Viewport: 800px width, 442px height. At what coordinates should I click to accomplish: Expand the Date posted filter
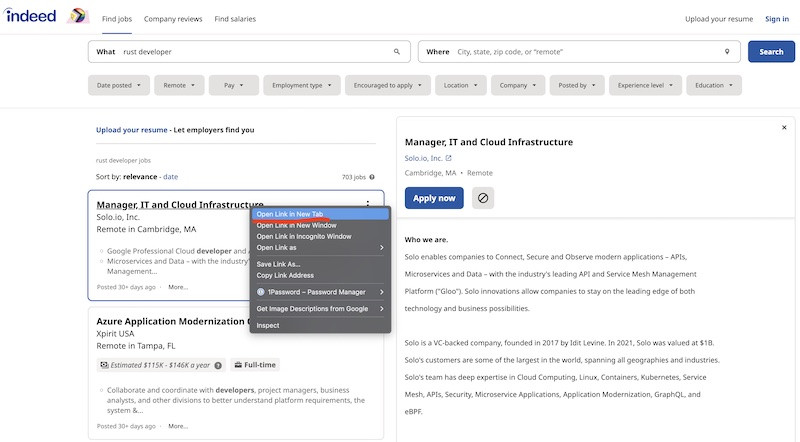coord(119,85)
